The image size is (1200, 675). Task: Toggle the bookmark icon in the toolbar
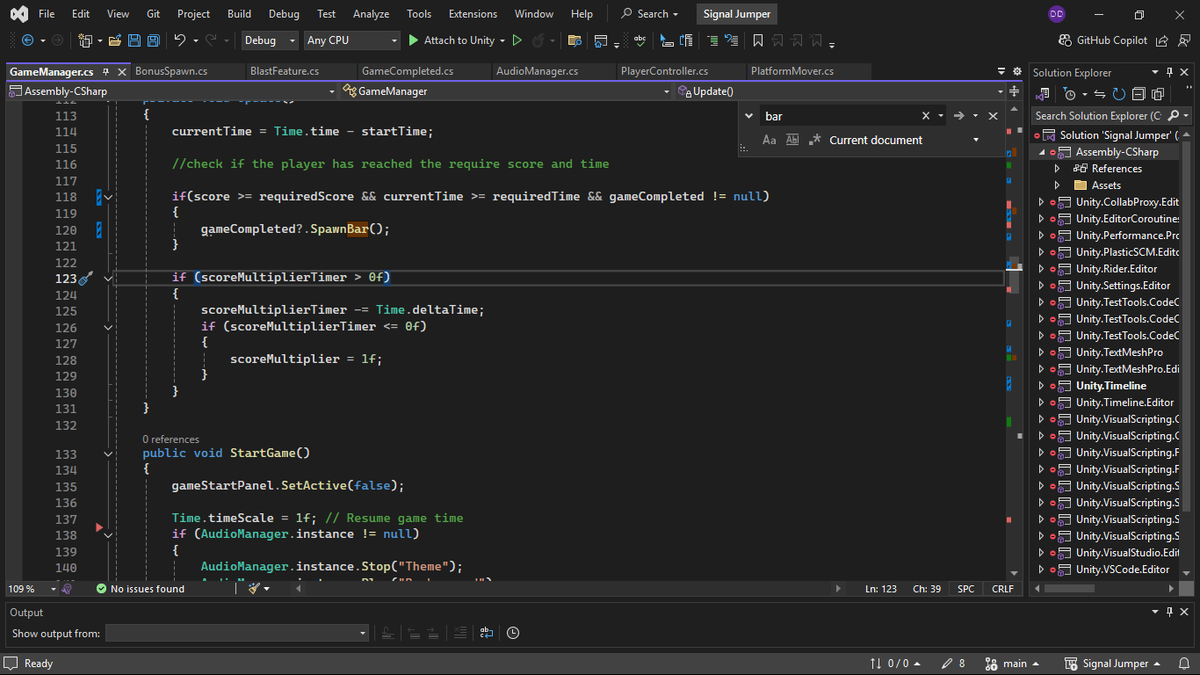pyautogui.click(x=758, y=40)
